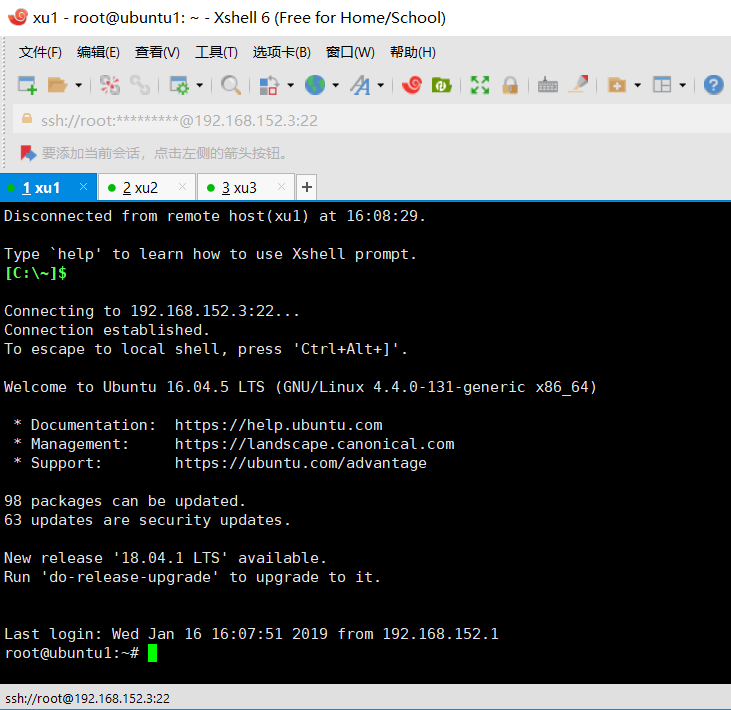Expand the Properties dropdown arrow
This screenshot has height=710, width=731.
click(200, 85)
